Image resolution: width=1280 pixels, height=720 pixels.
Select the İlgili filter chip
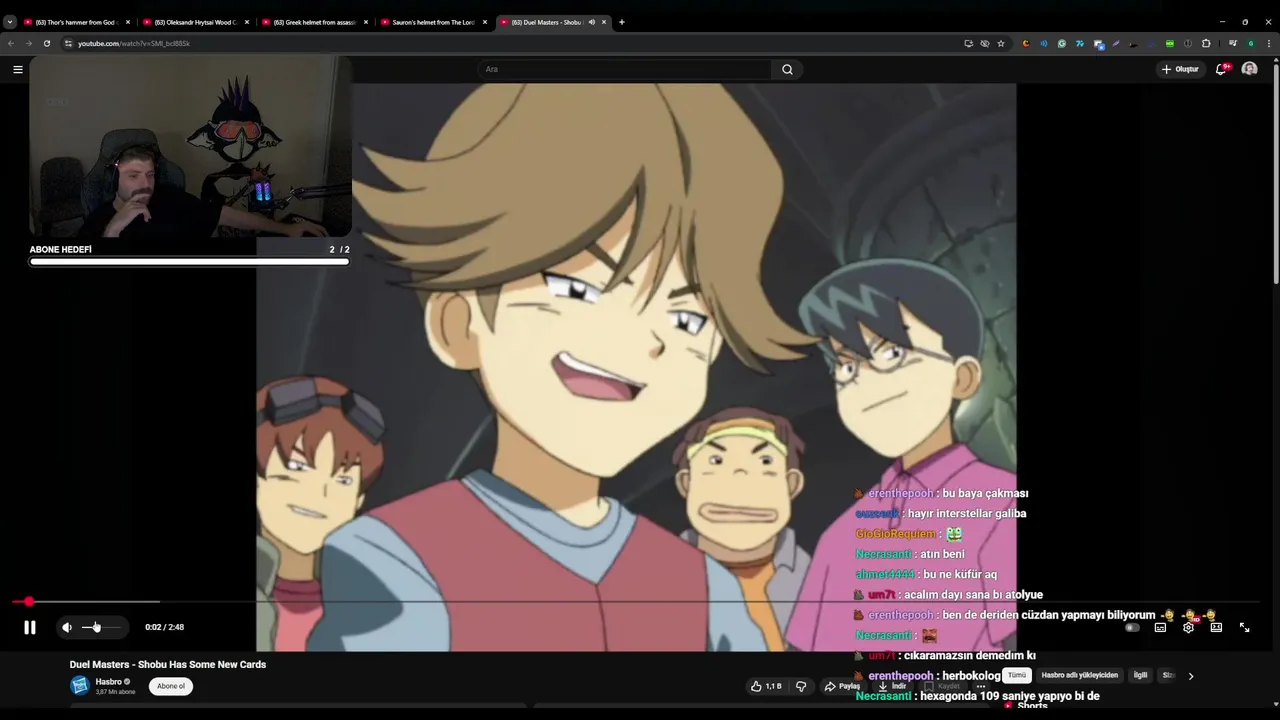(x=1140, y=675)
